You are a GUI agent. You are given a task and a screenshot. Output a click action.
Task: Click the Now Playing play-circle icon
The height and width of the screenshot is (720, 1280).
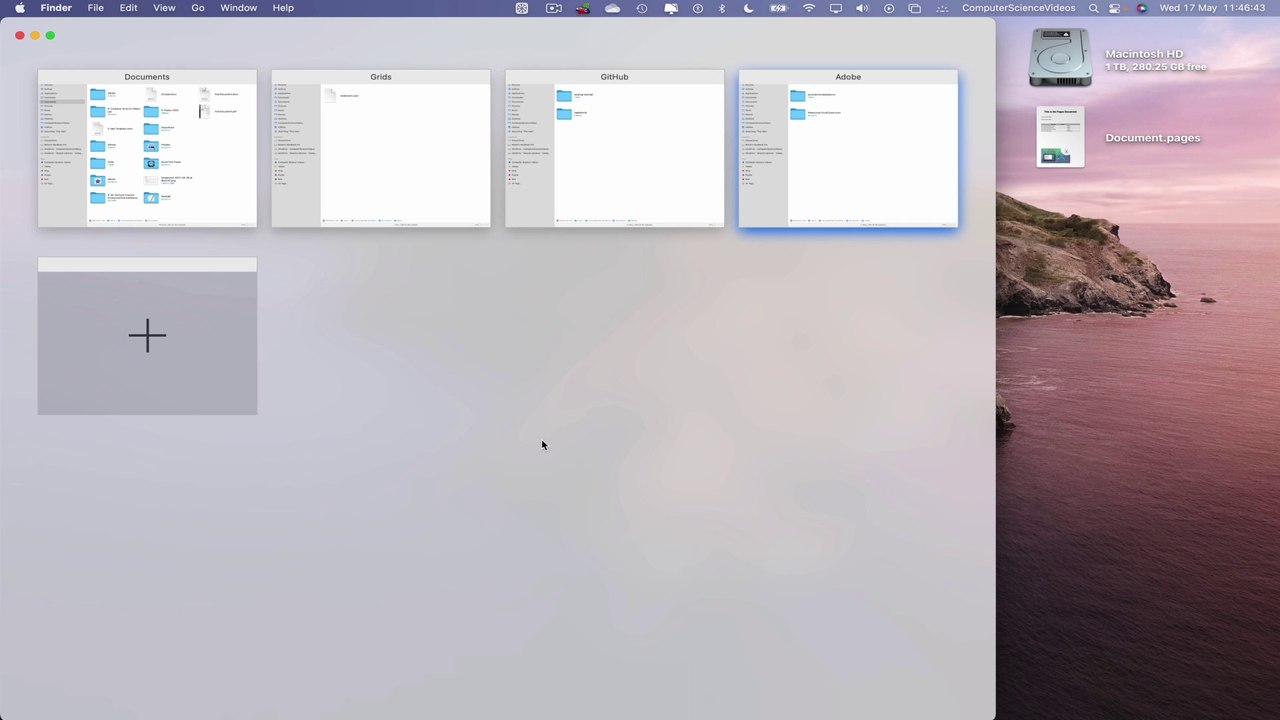(x=889, y=8)
